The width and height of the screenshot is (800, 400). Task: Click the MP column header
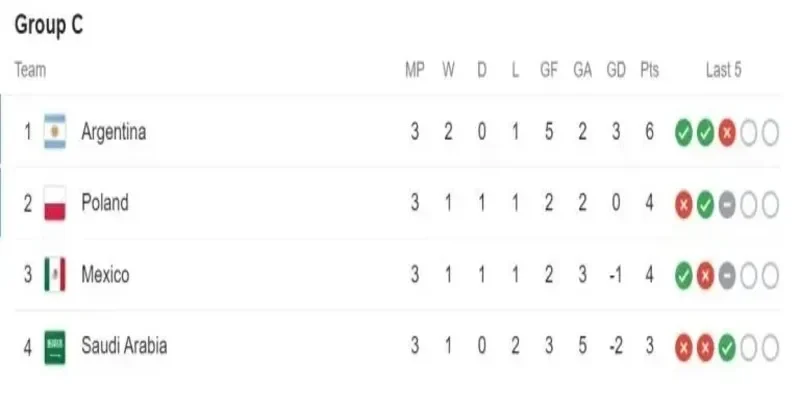[414, 71]
